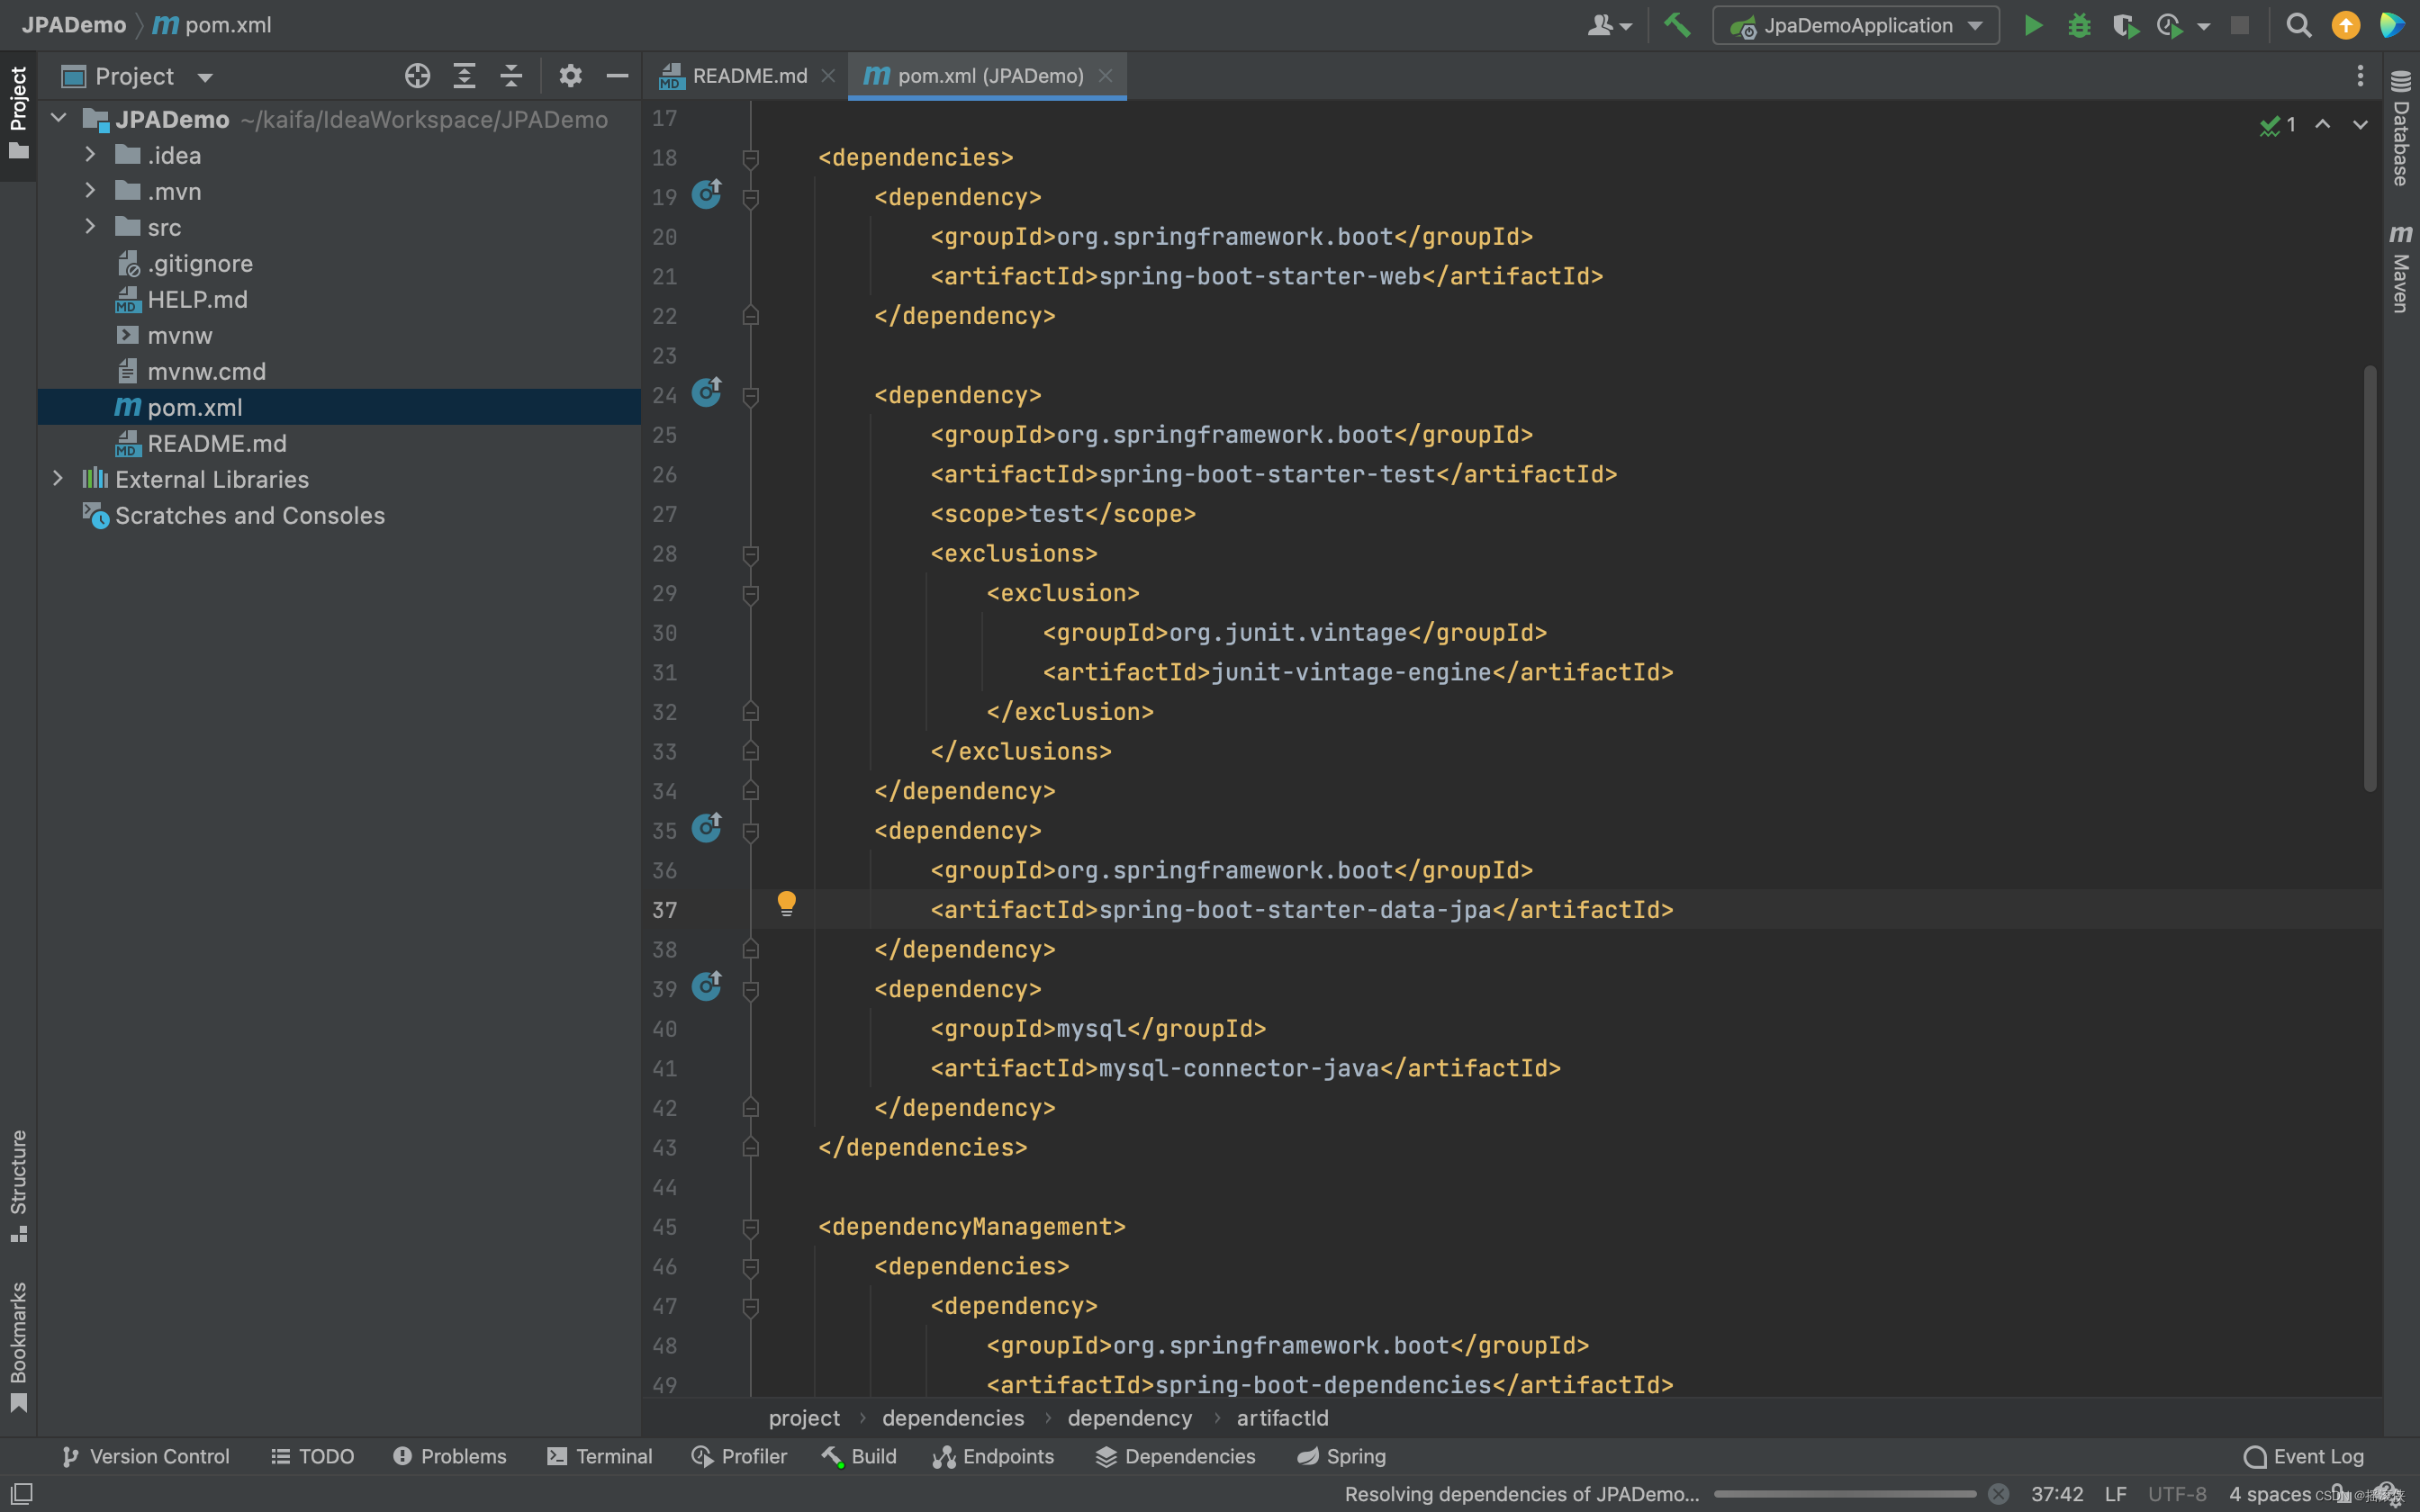Click the Select Opened File target icon
Screen dimensions: 2420x1512
click(x=417, y=76)
